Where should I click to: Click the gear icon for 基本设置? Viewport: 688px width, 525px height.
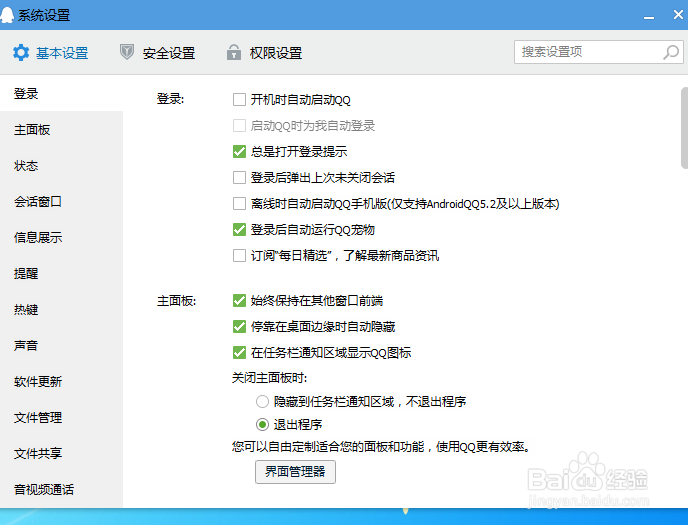[x=20, y=53]
